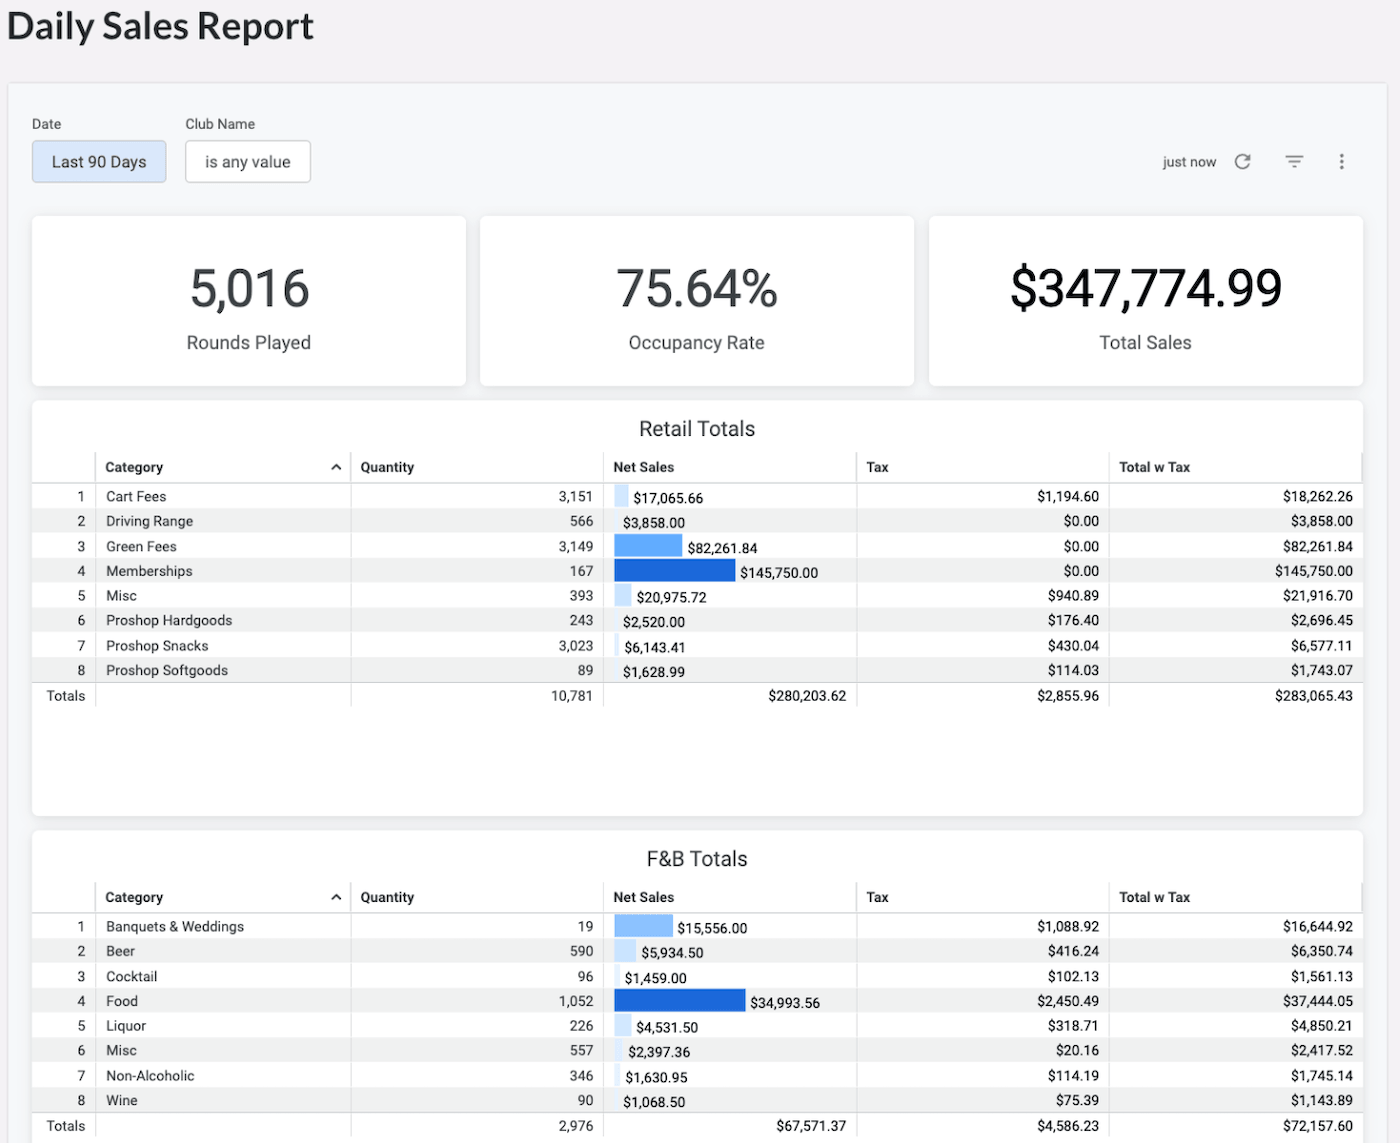This screenshot has width=1400, height=1143.
Task: Click the 566 Driving Range quantity
Action: [x=582, y=521]
